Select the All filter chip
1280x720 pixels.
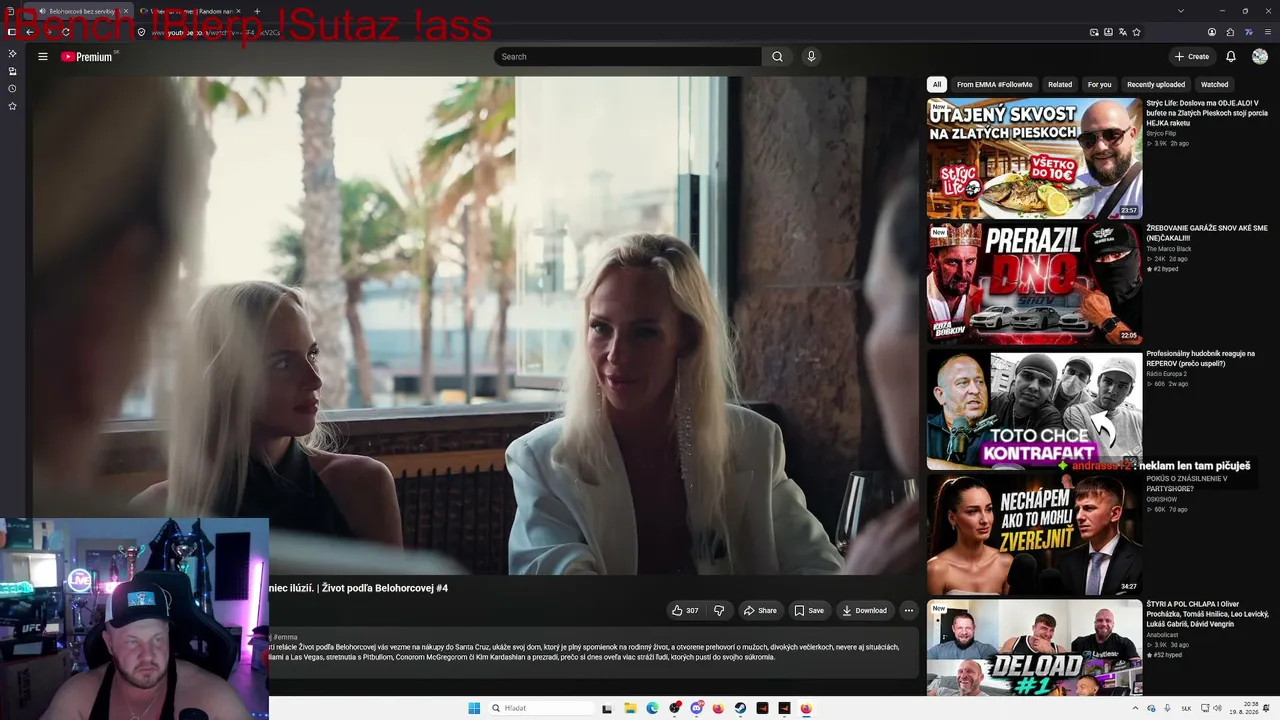pyautogui.click(x=937, y=85)
